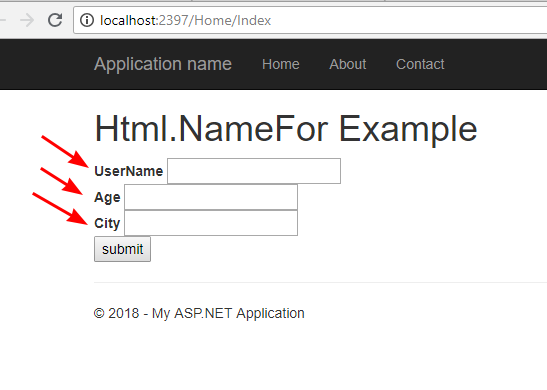This screenshot has height=390, width=547.
Task: Click the UserName label
Action: click(129, 171)
